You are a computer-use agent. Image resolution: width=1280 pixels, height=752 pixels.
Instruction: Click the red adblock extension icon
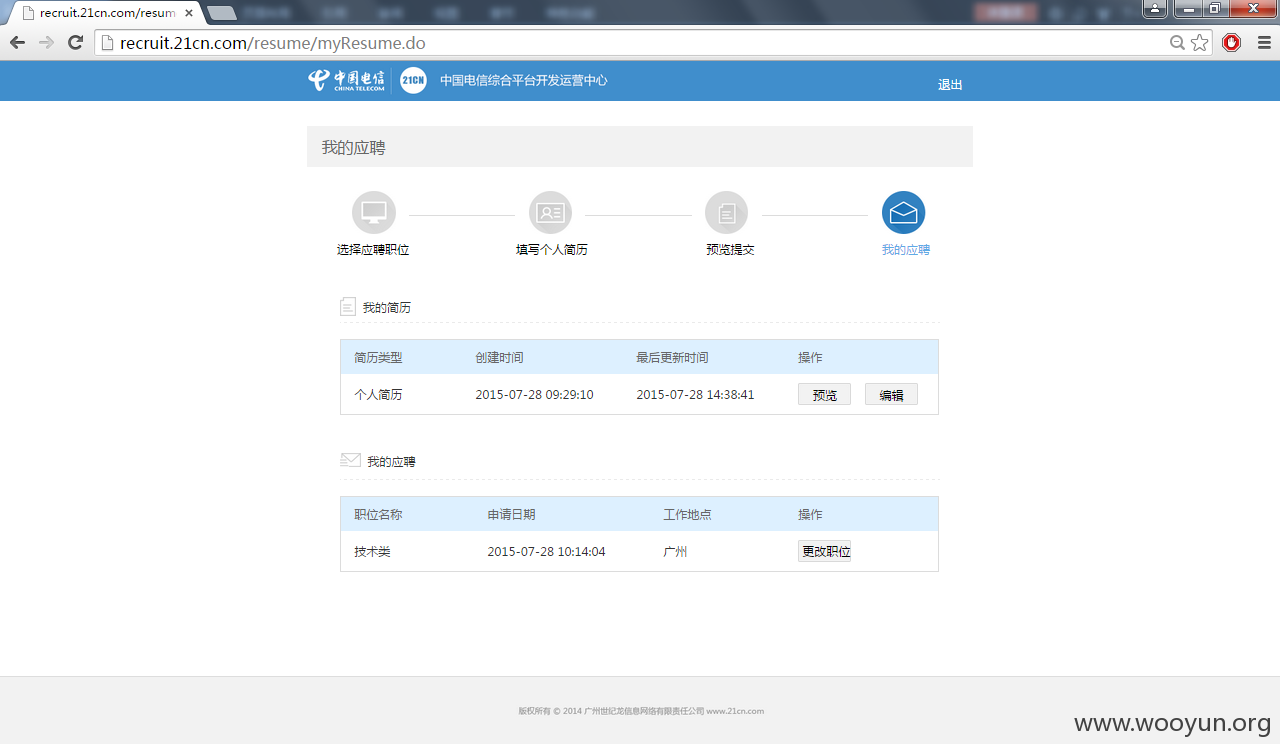tap(1232, 43)
